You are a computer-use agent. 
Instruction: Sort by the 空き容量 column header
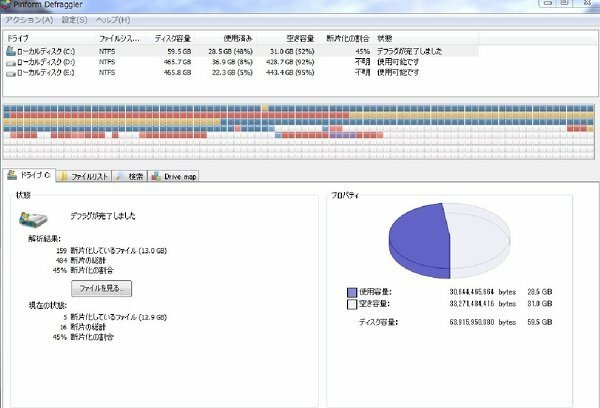pos(286,38)
